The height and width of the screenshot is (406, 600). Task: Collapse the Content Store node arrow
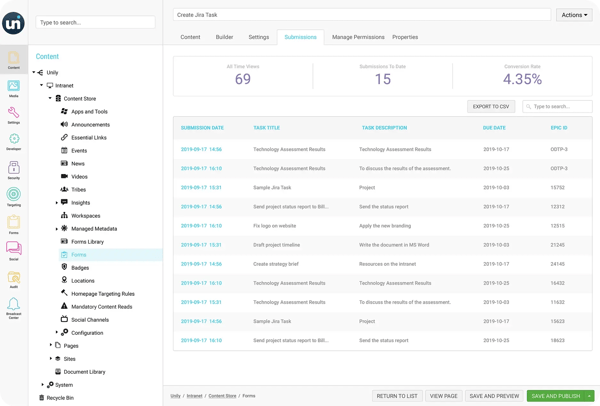tap(50, 98)
